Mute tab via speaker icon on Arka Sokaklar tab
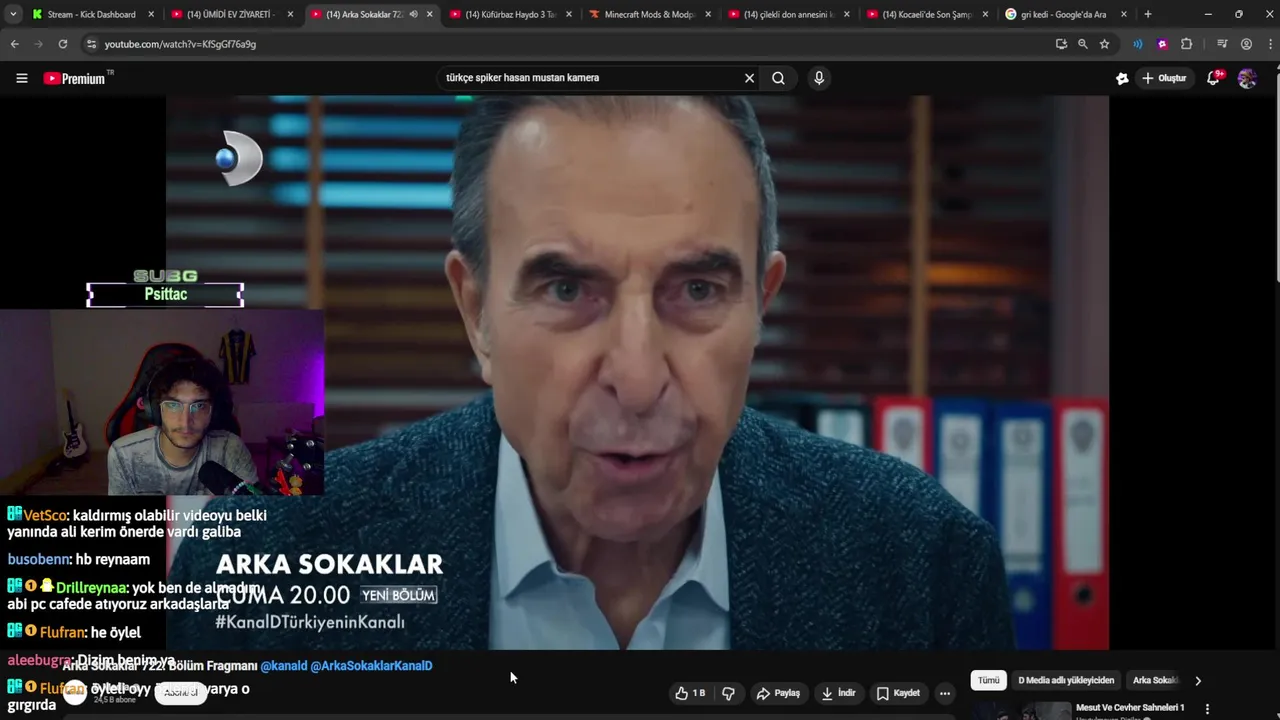Viewport: 1280px width, 720px height. 413,14
